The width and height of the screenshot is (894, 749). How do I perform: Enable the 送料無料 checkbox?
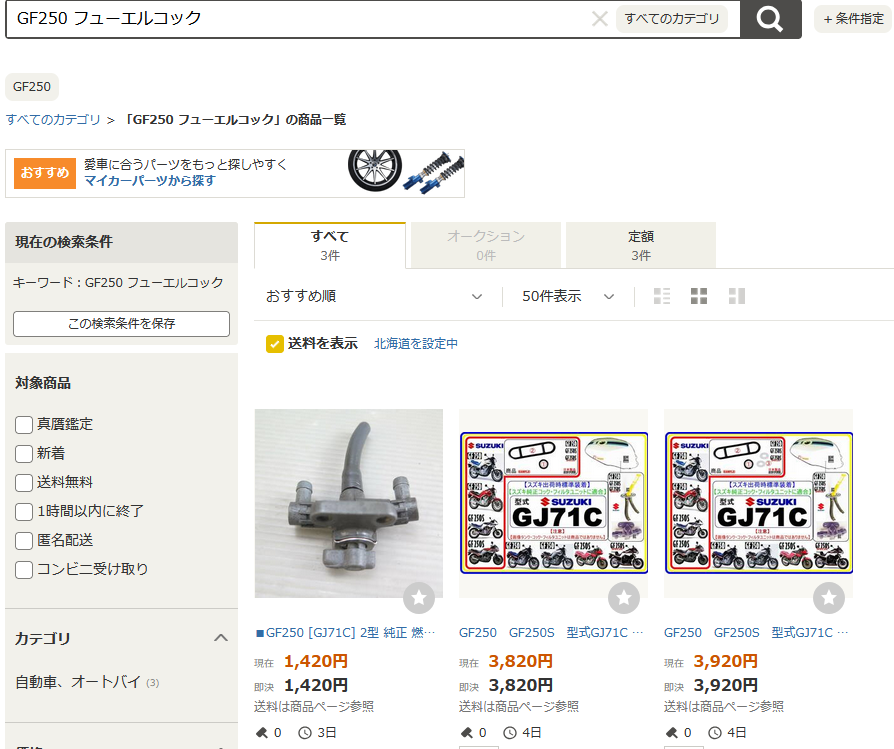[24, 483]
